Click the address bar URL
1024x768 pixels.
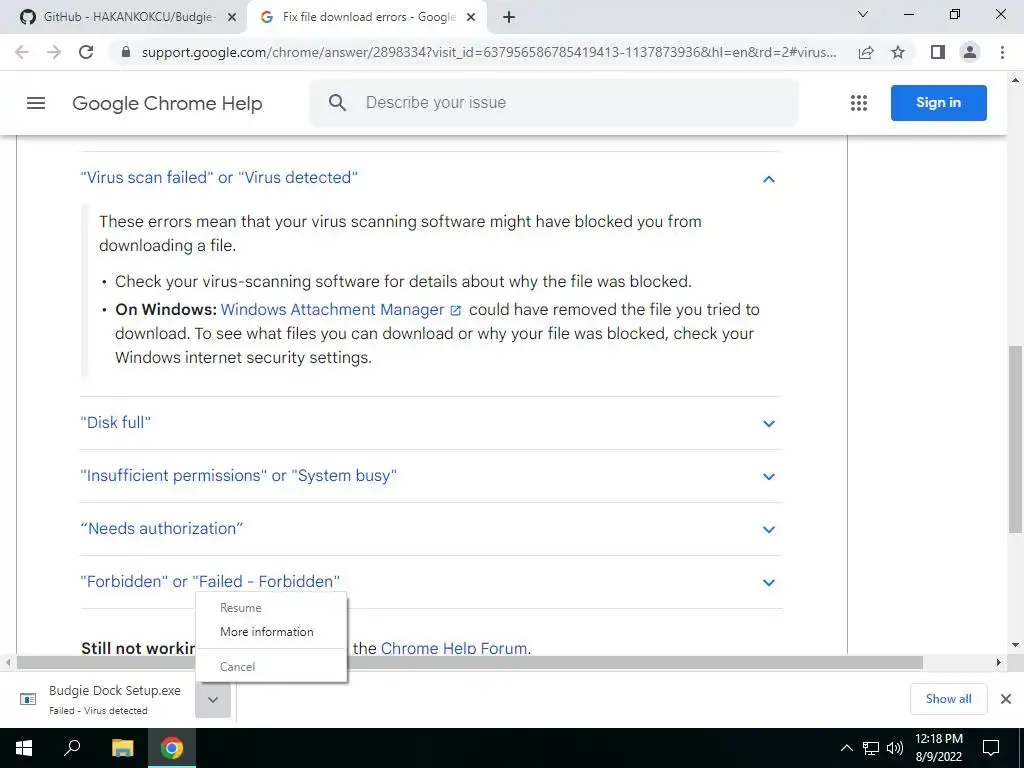(488, 52)
